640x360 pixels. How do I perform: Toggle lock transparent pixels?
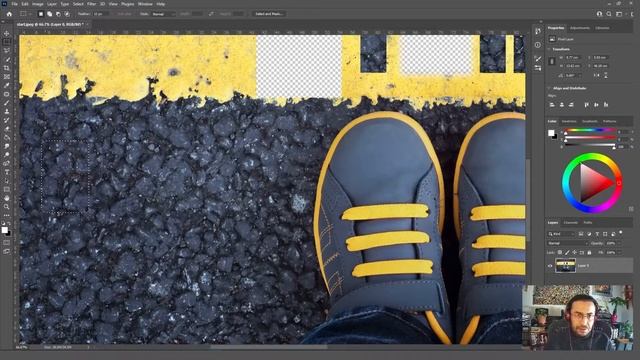tap(560, 253)
